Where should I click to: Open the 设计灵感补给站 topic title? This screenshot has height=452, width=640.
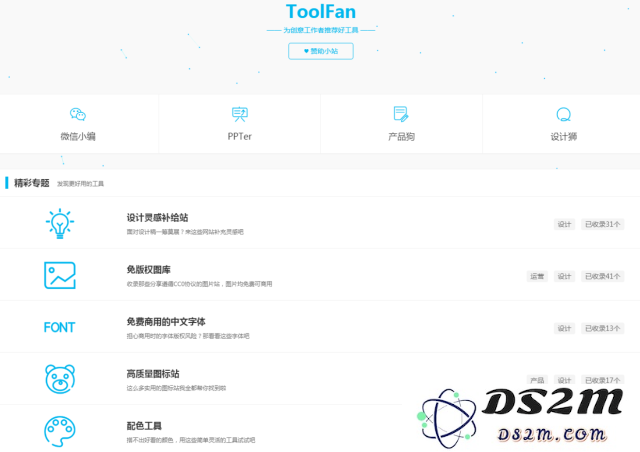click(x=157, y=218)
